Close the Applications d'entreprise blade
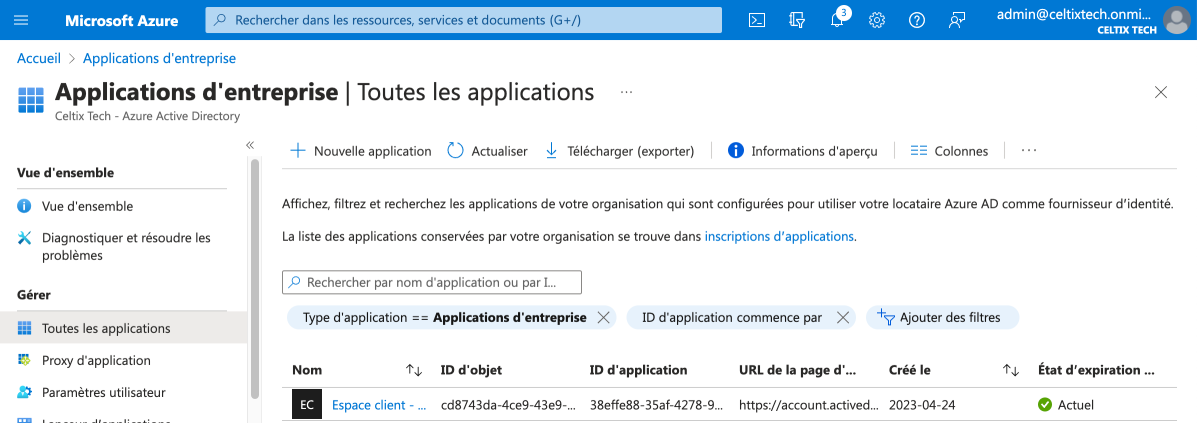This screenshot has height=423, width=1197. pyautogui.click(x=1161, y=92)
